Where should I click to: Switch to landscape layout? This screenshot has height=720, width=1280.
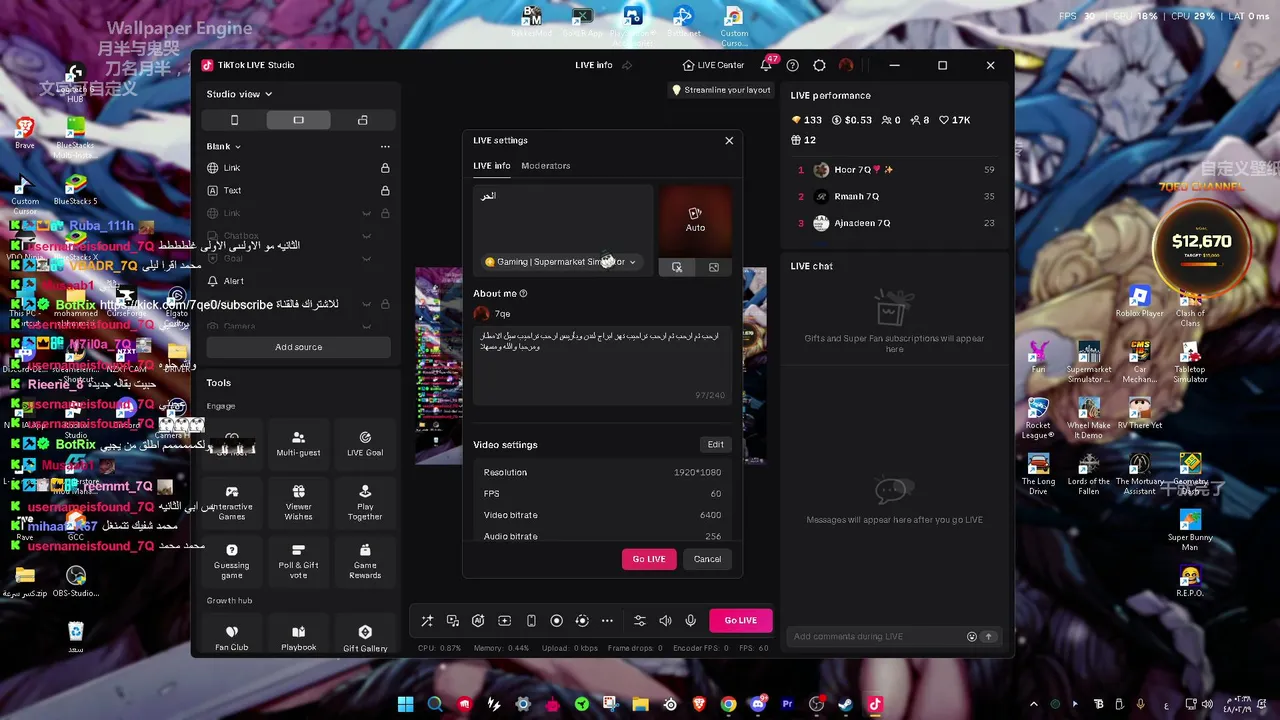pyautogui.click(x=298, y=120)
